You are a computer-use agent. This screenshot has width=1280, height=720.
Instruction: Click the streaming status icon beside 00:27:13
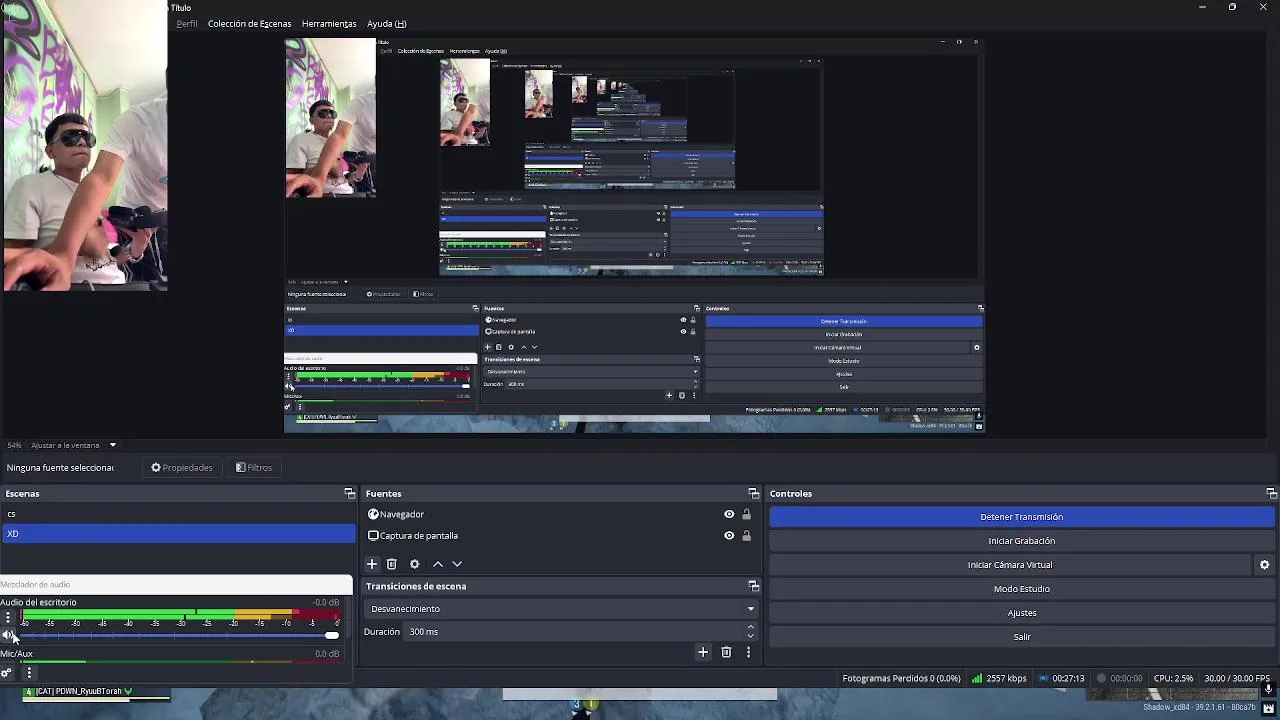(x=1043, y=678)
